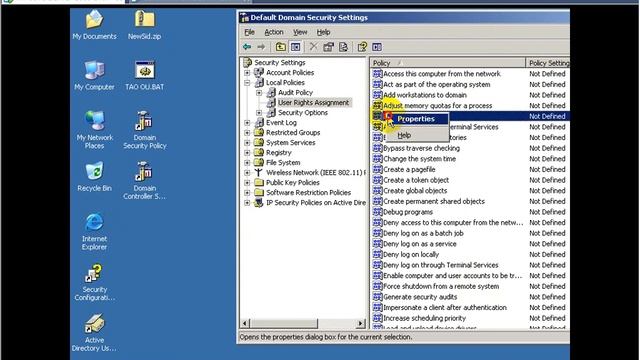Expand the Security Options node
The width and height of the screenshot is (640, 360).
pos(259,113)
